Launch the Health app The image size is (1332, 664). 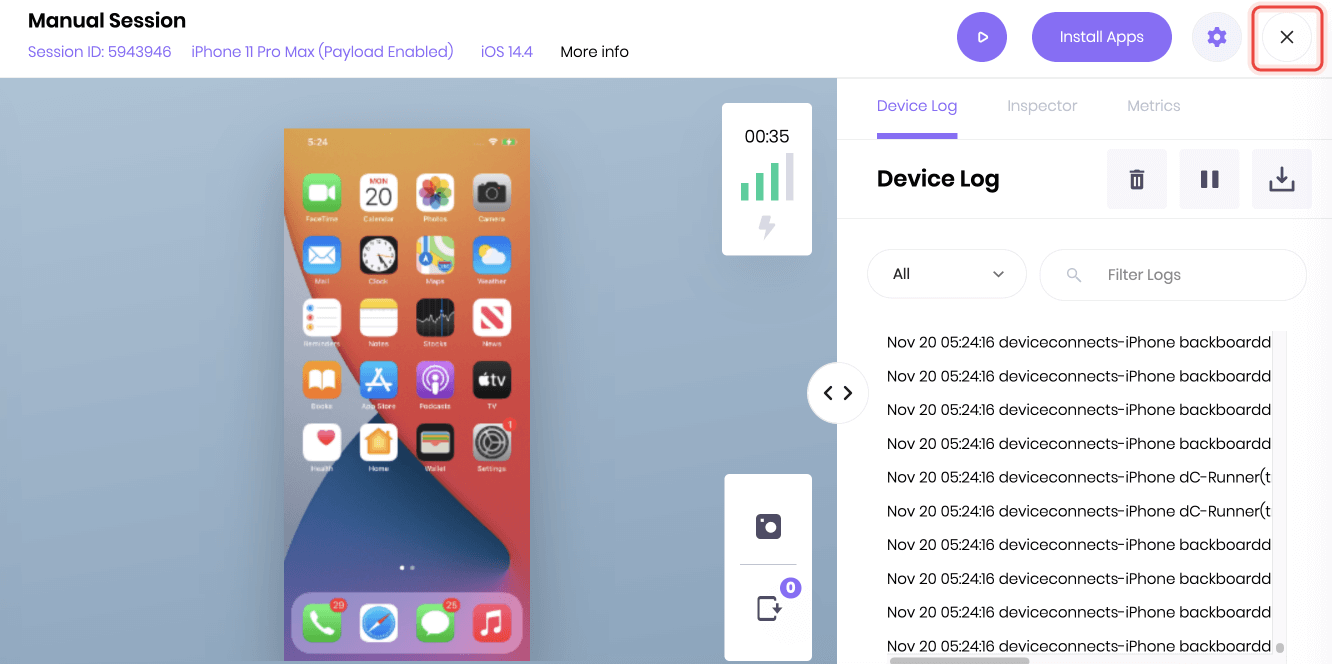[x=322, y=442]
